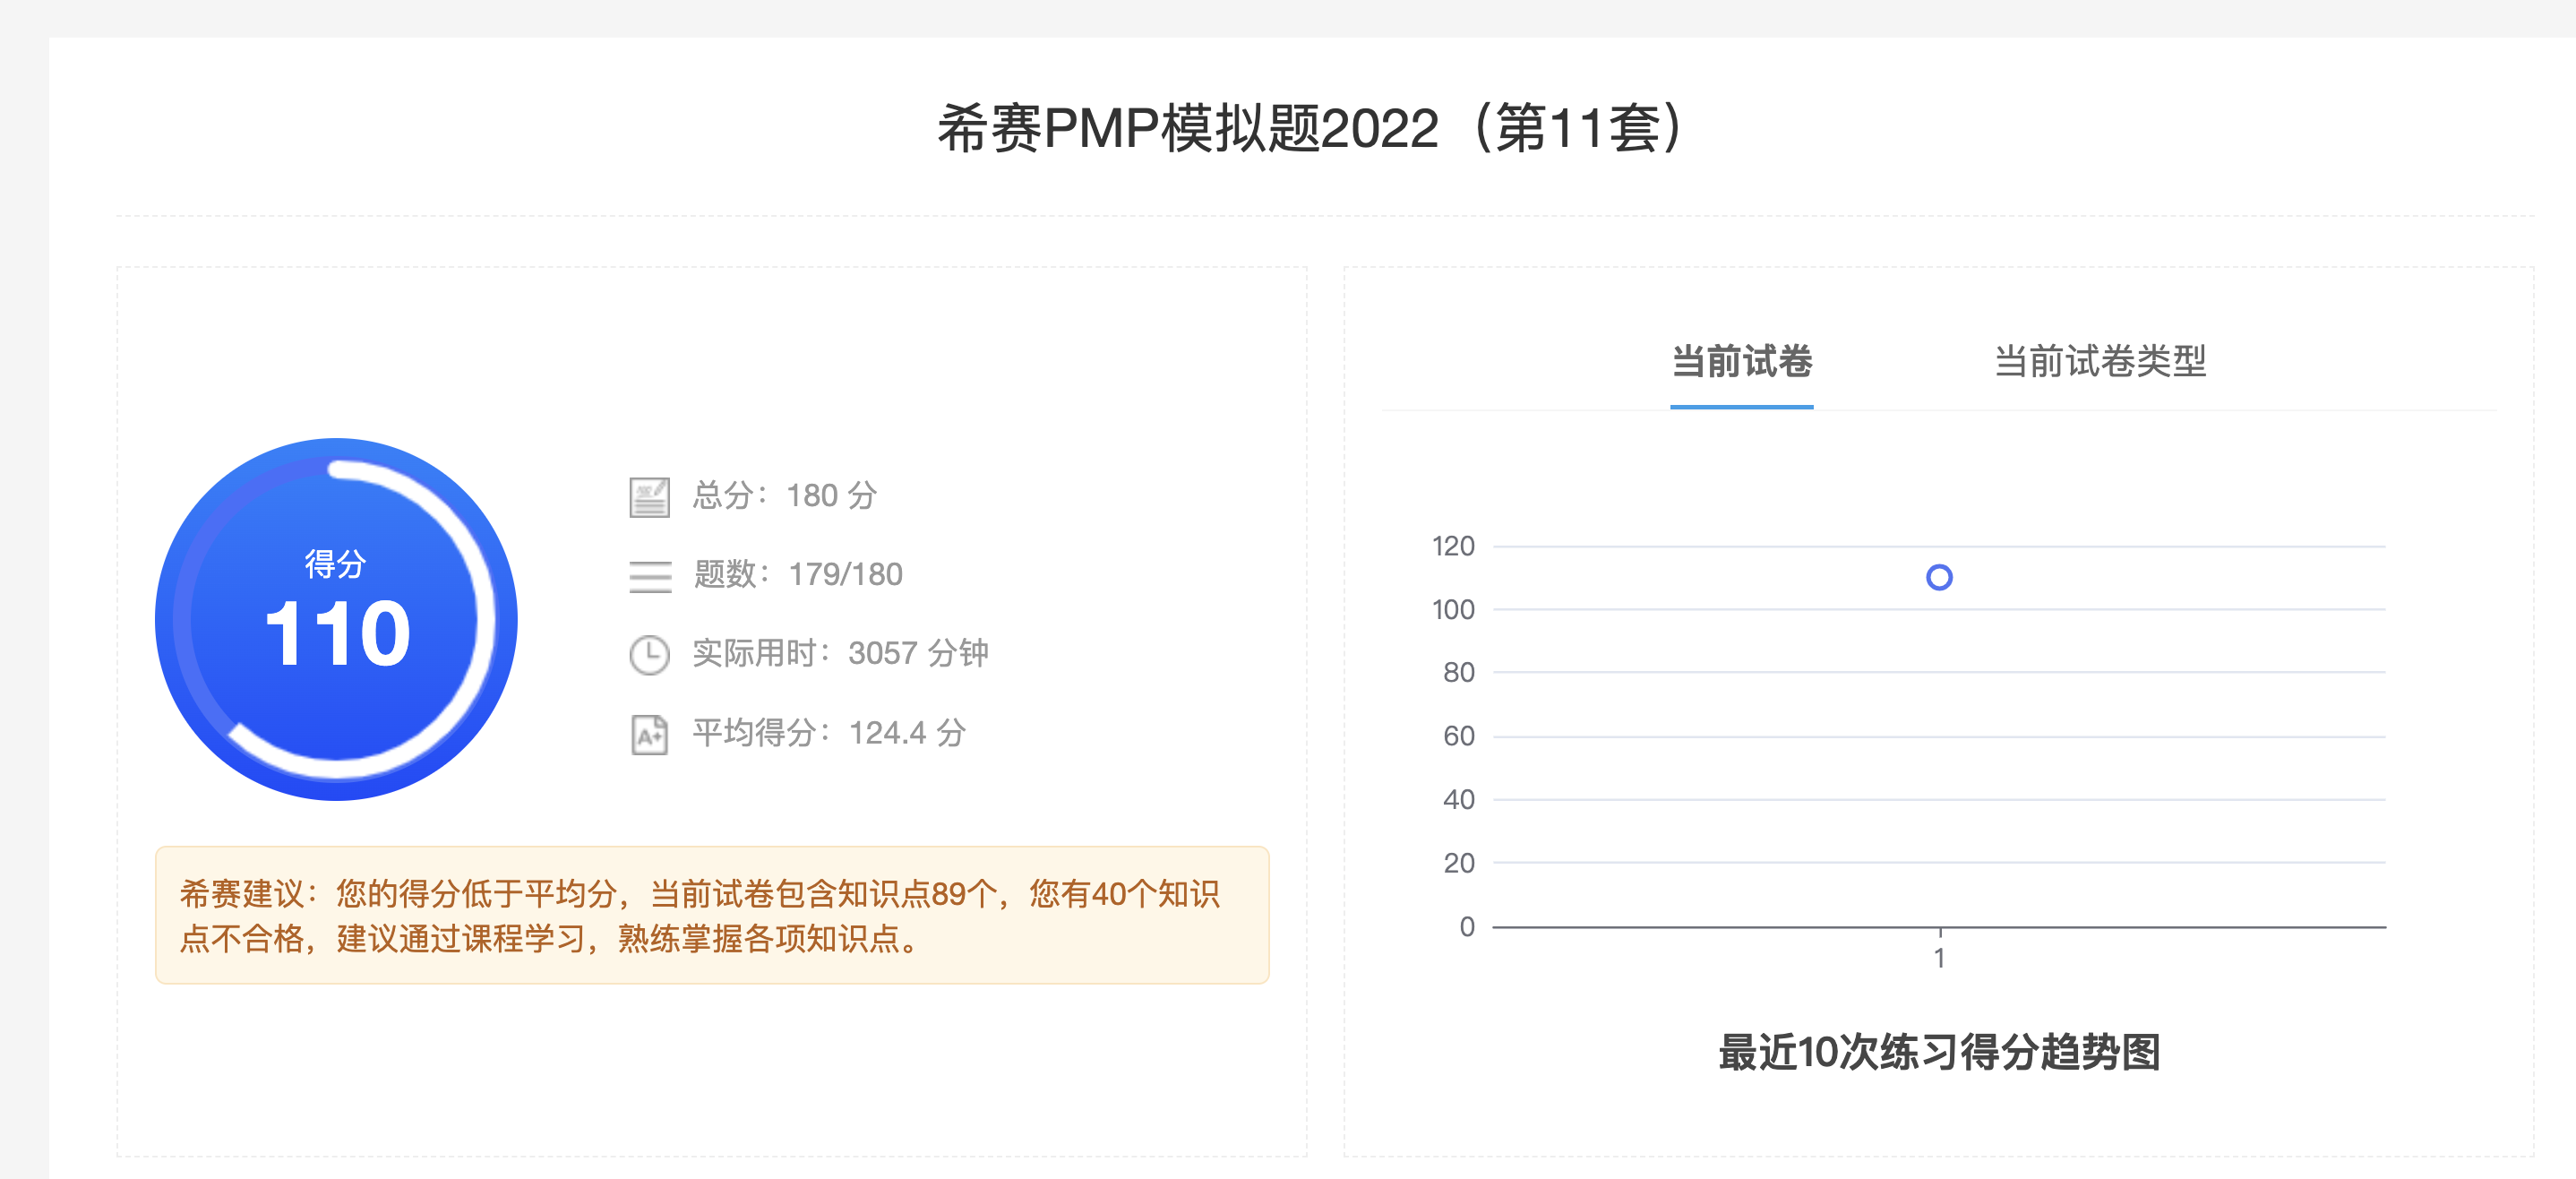The height and width of the screenshot is (1179, 2576).
Task: Click the 60 y-axis label on chart
Action: point(1459,736)
